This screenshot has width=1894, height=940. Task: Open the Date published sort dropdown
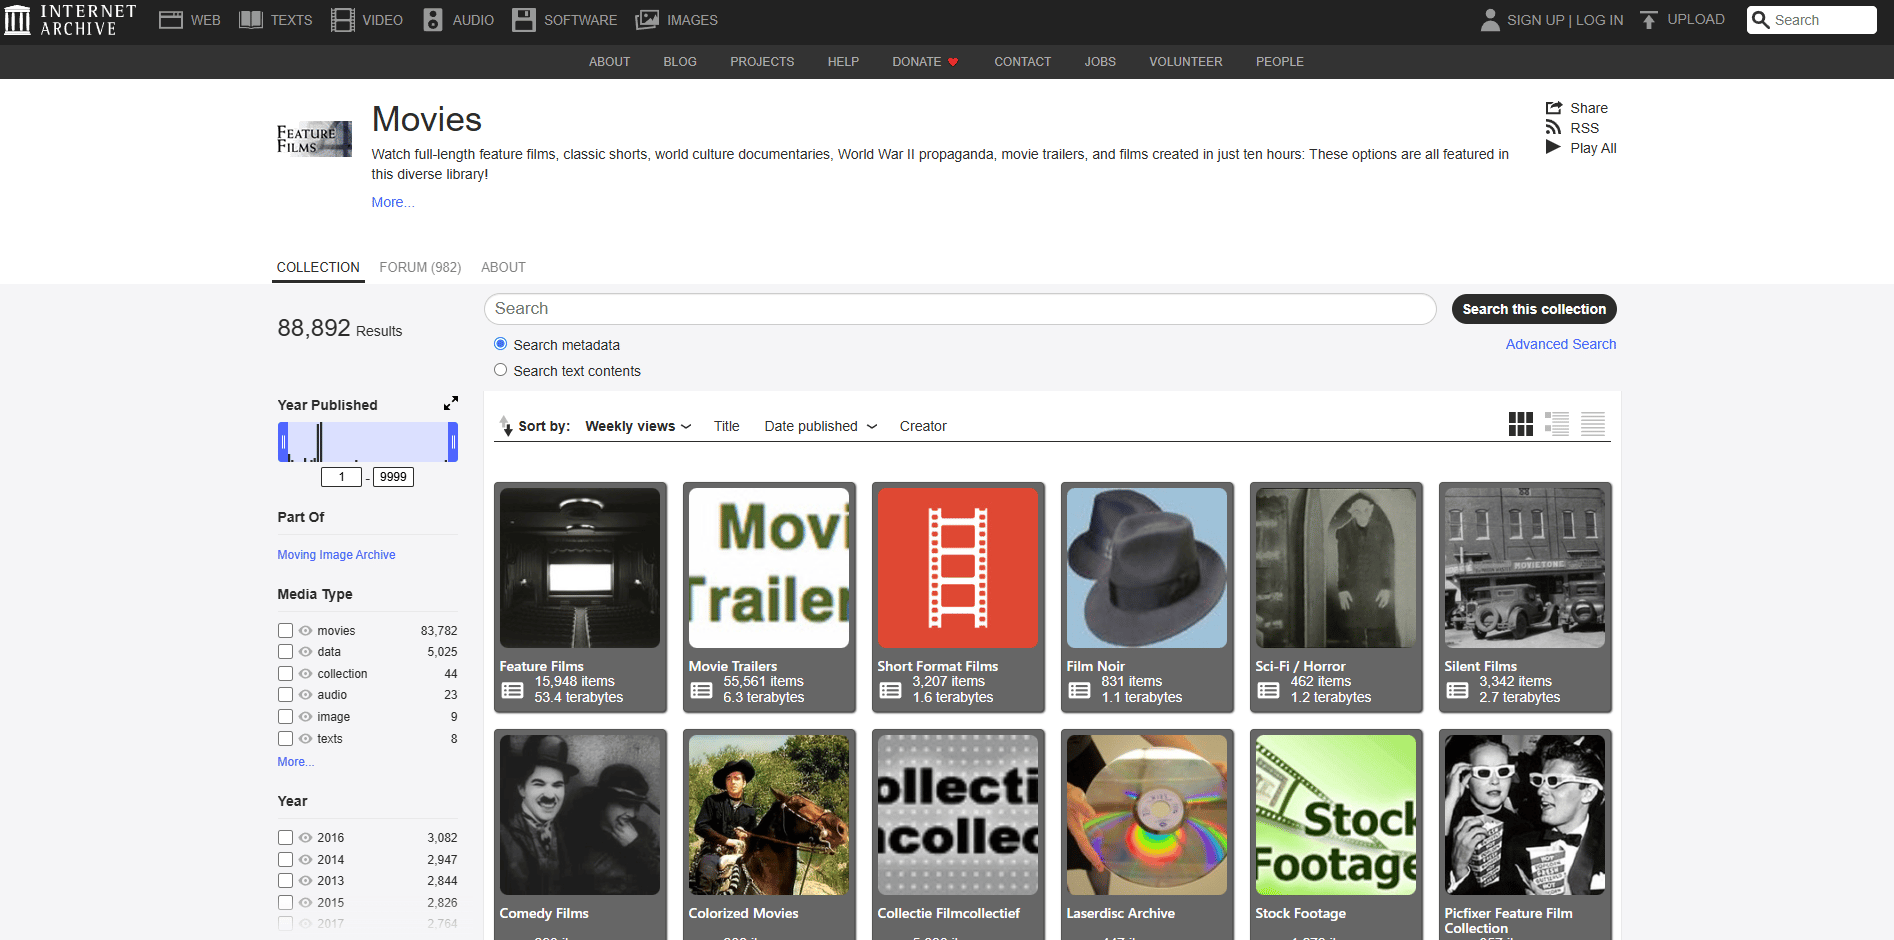(x=820, y=426)
